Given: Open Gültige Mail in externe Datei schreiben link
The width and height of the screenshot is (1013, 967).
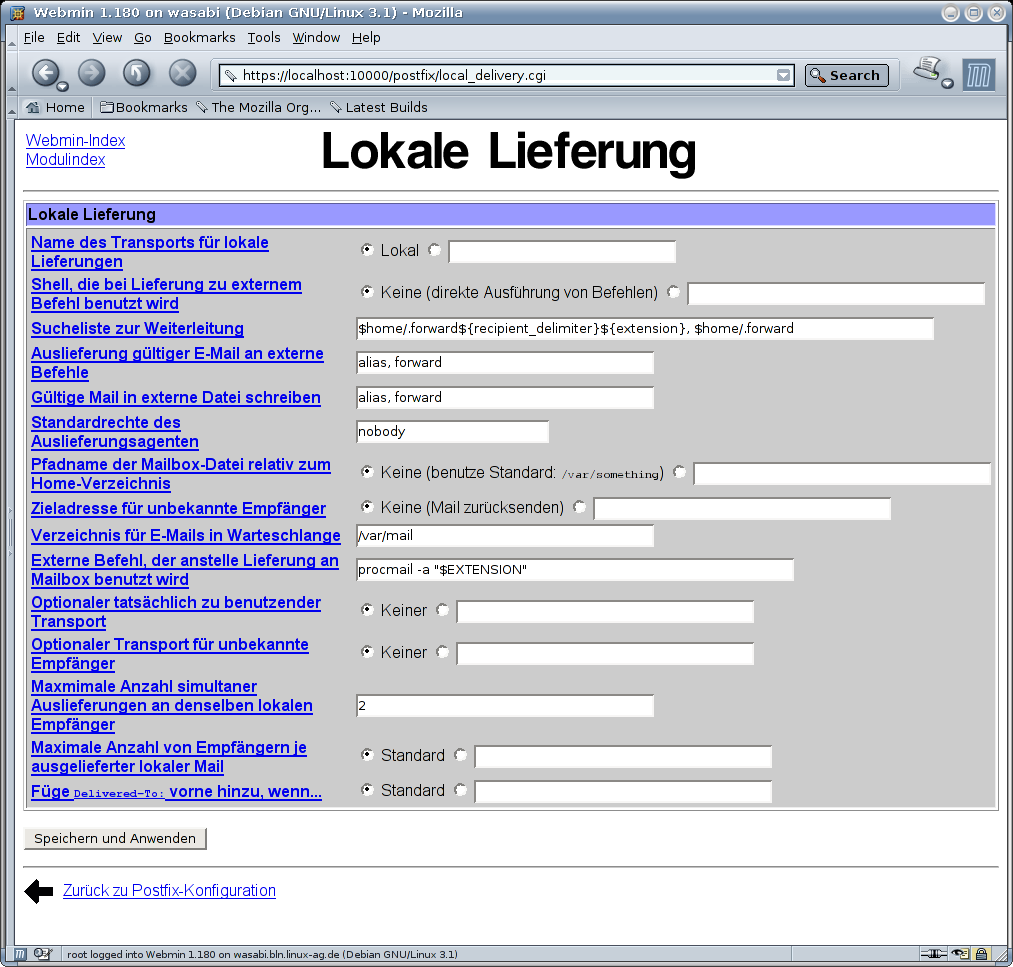Looking at the screenshot, I should tap(176, 397).
